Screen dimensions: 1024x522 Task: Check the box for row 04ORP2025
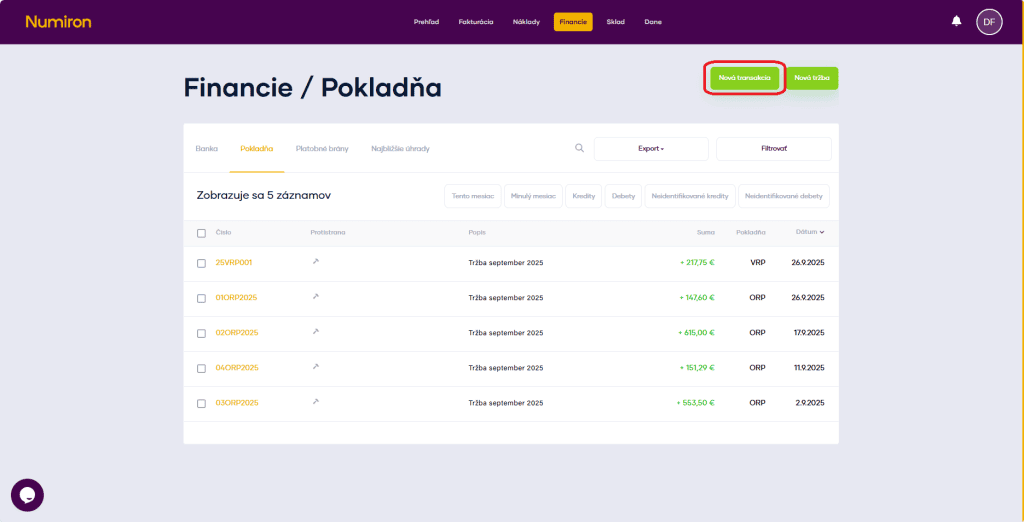[x=201, y=368]
